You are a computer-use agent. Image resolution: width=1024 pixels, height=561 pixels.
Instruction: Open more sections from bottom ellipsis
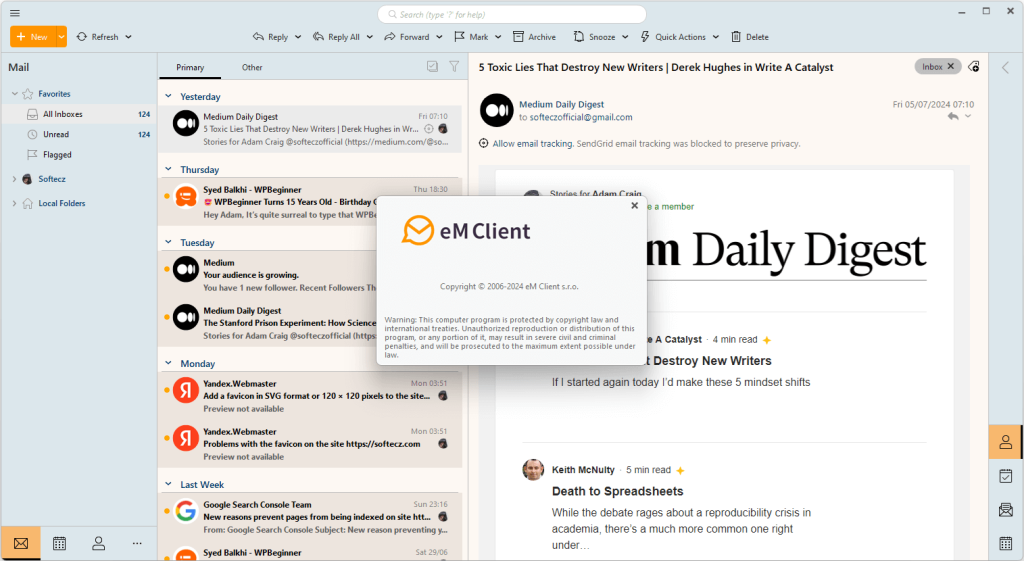(x=137, y=543)
